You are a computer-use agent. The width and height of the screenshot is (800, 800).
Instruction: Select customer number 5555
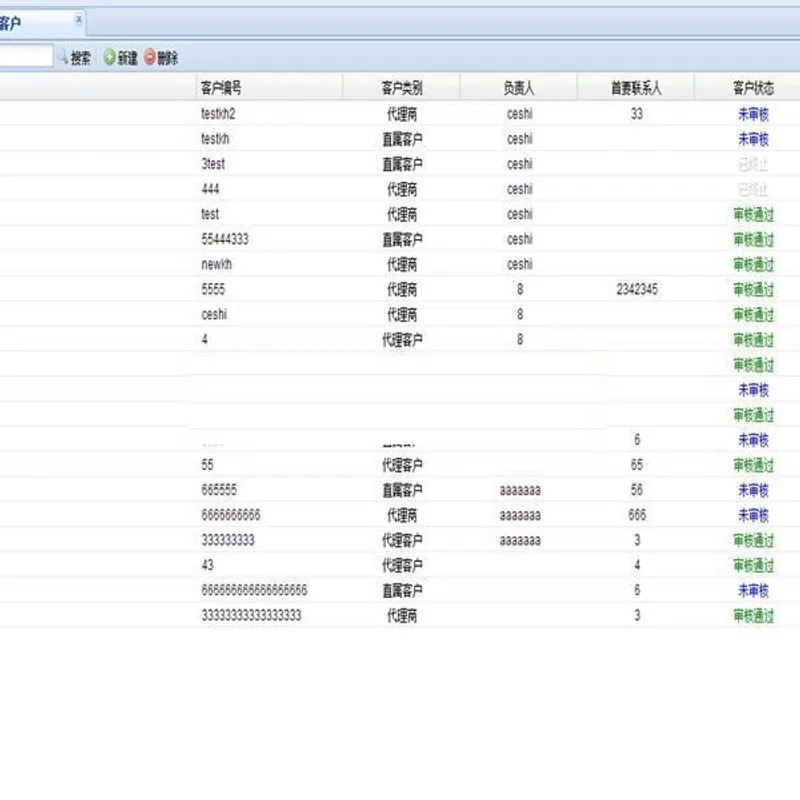click(x=213, y=289)
